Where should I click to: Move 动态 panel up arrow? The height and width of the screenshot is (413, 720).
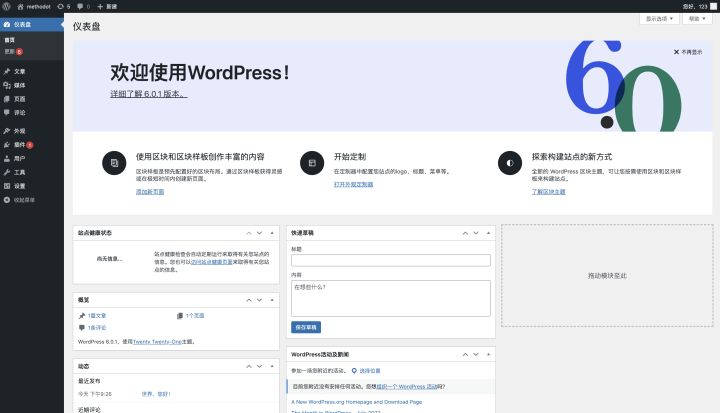249,366
